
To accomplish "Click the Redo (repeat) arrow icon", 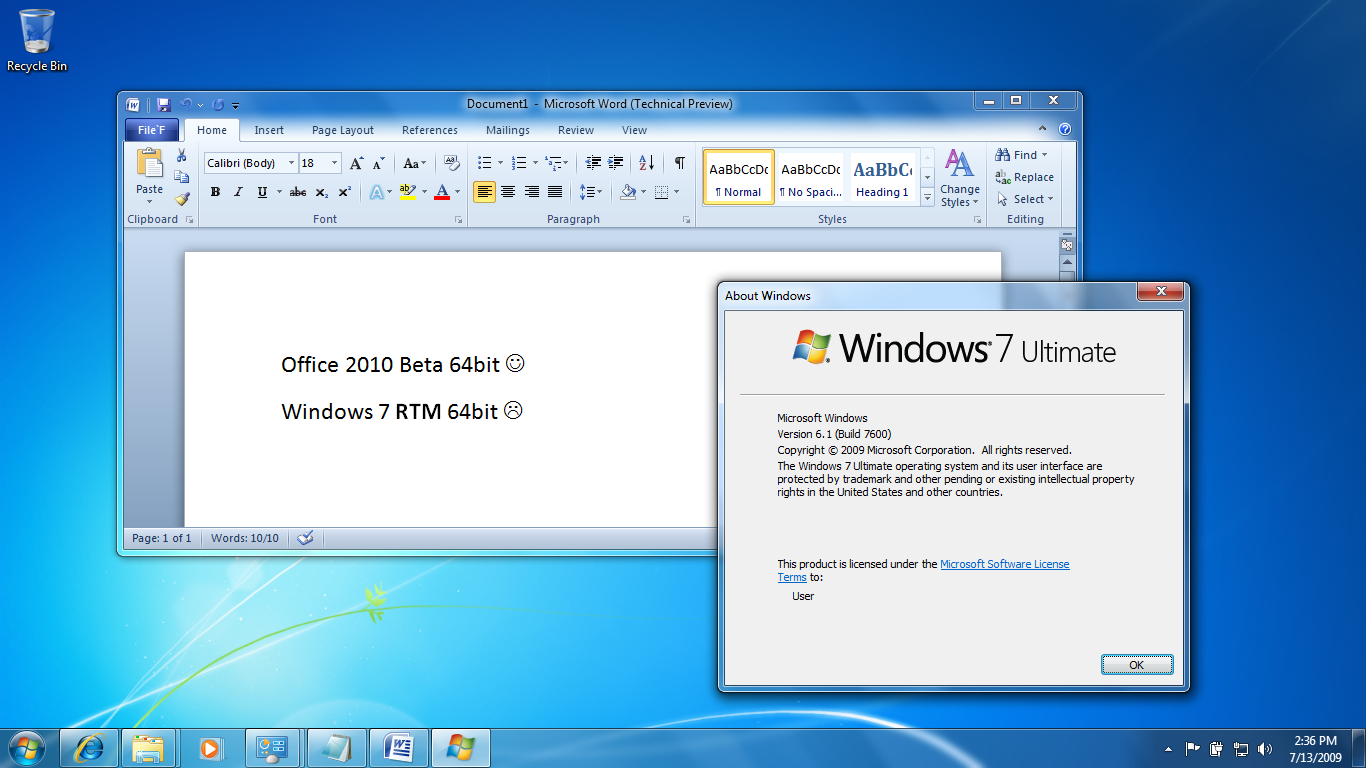I will pos(218,104).
